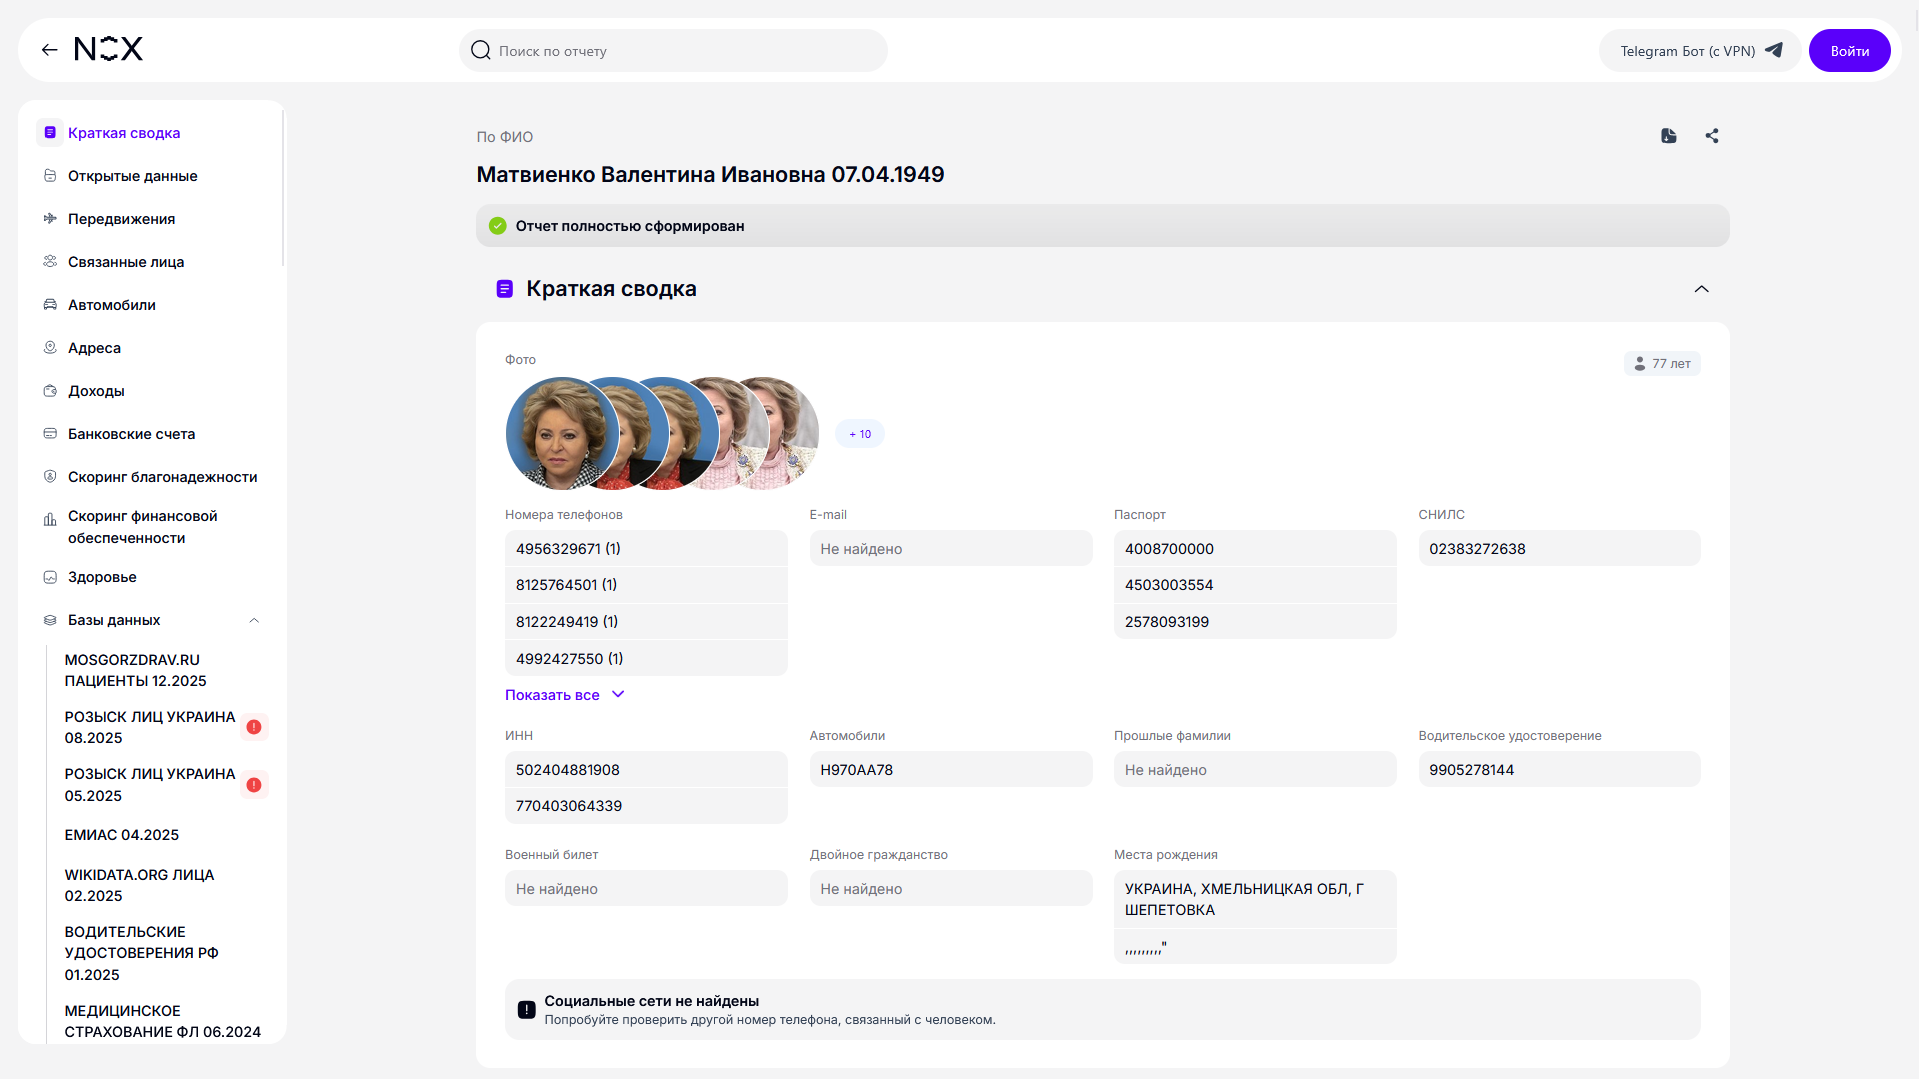This screenshot has height=1079, width=1919.
Task: Click the 77 лет age badge
Action: coord(1662,364)
